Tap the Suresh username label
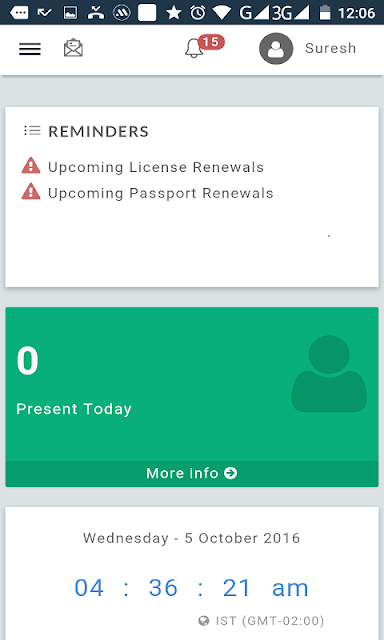The image size is (384, 640). [331, 48]
